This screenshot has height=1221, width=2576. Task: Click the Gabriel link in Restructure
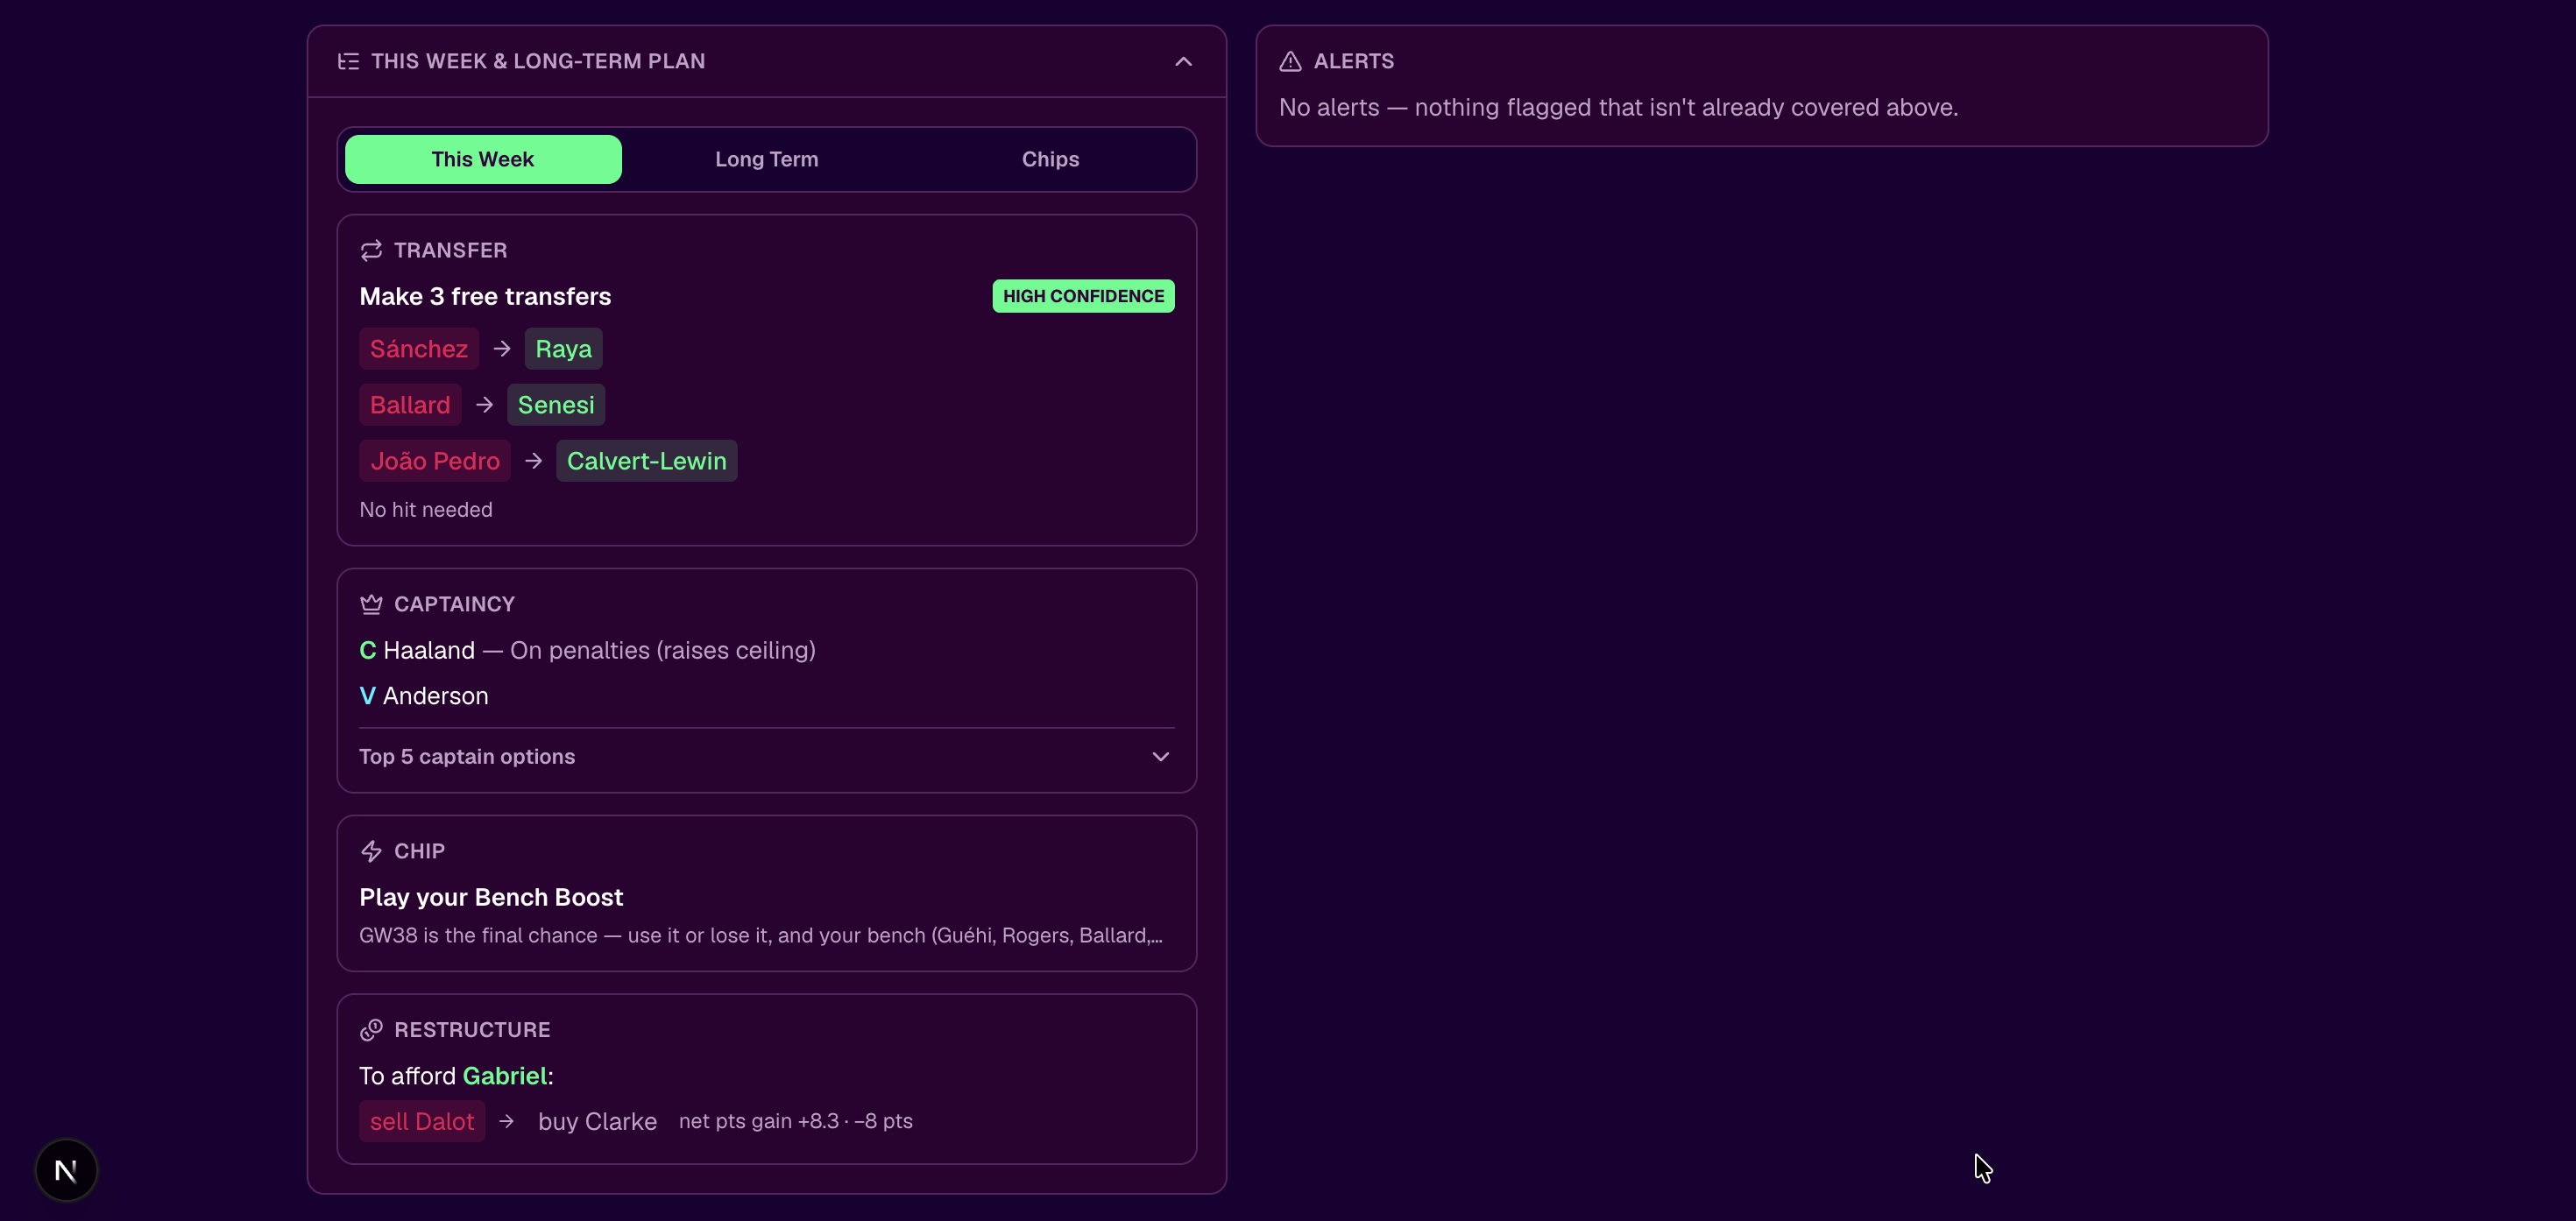tap(504, 1076)
